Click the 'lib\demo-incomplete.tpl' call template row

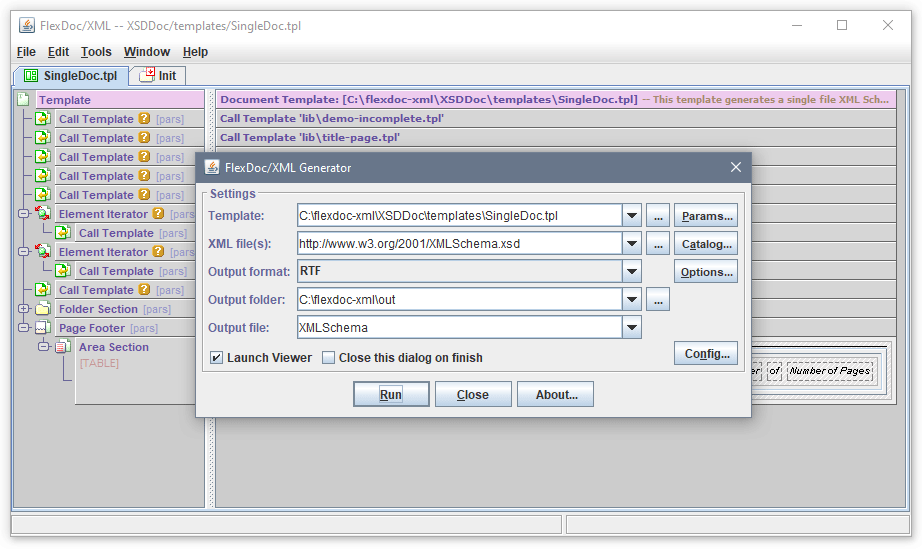[556, 118]
